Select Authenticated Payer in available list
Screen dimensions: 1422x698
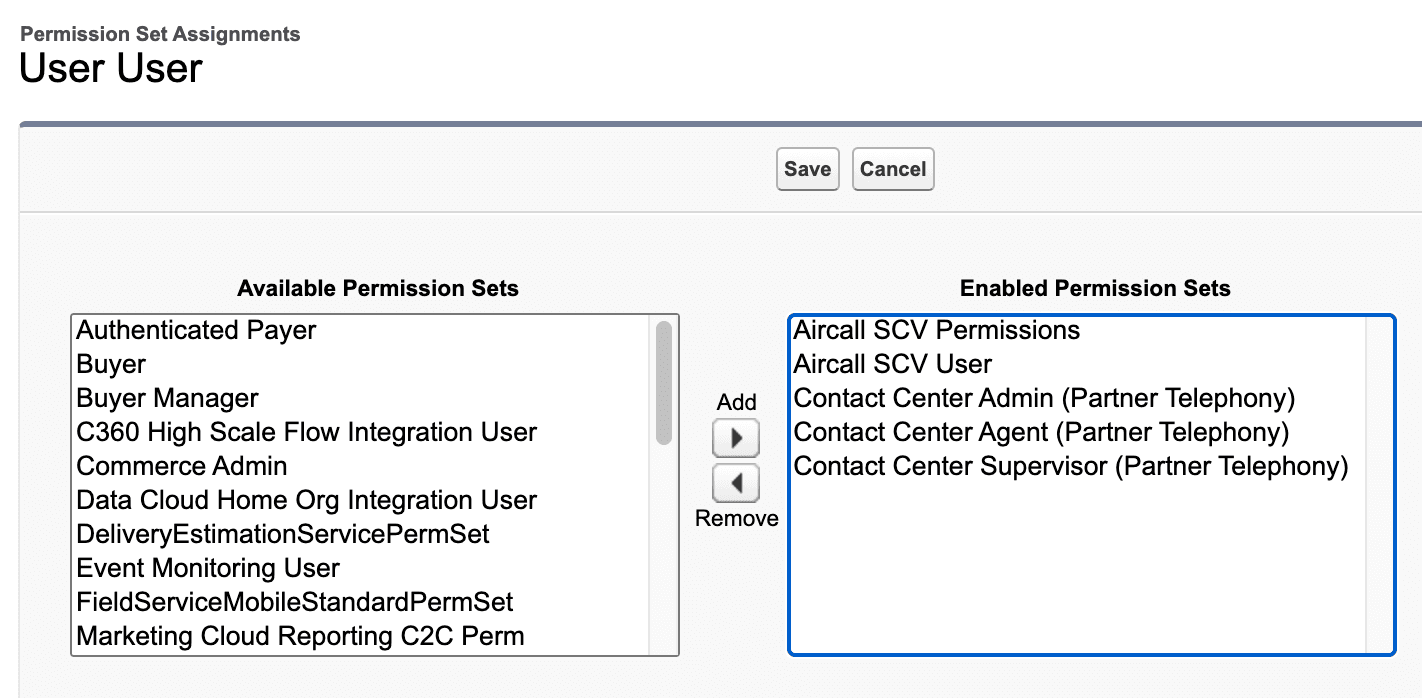[196, 330]
